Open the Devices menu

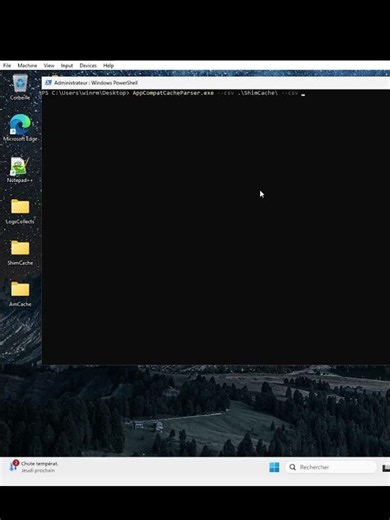click(88, 66)
